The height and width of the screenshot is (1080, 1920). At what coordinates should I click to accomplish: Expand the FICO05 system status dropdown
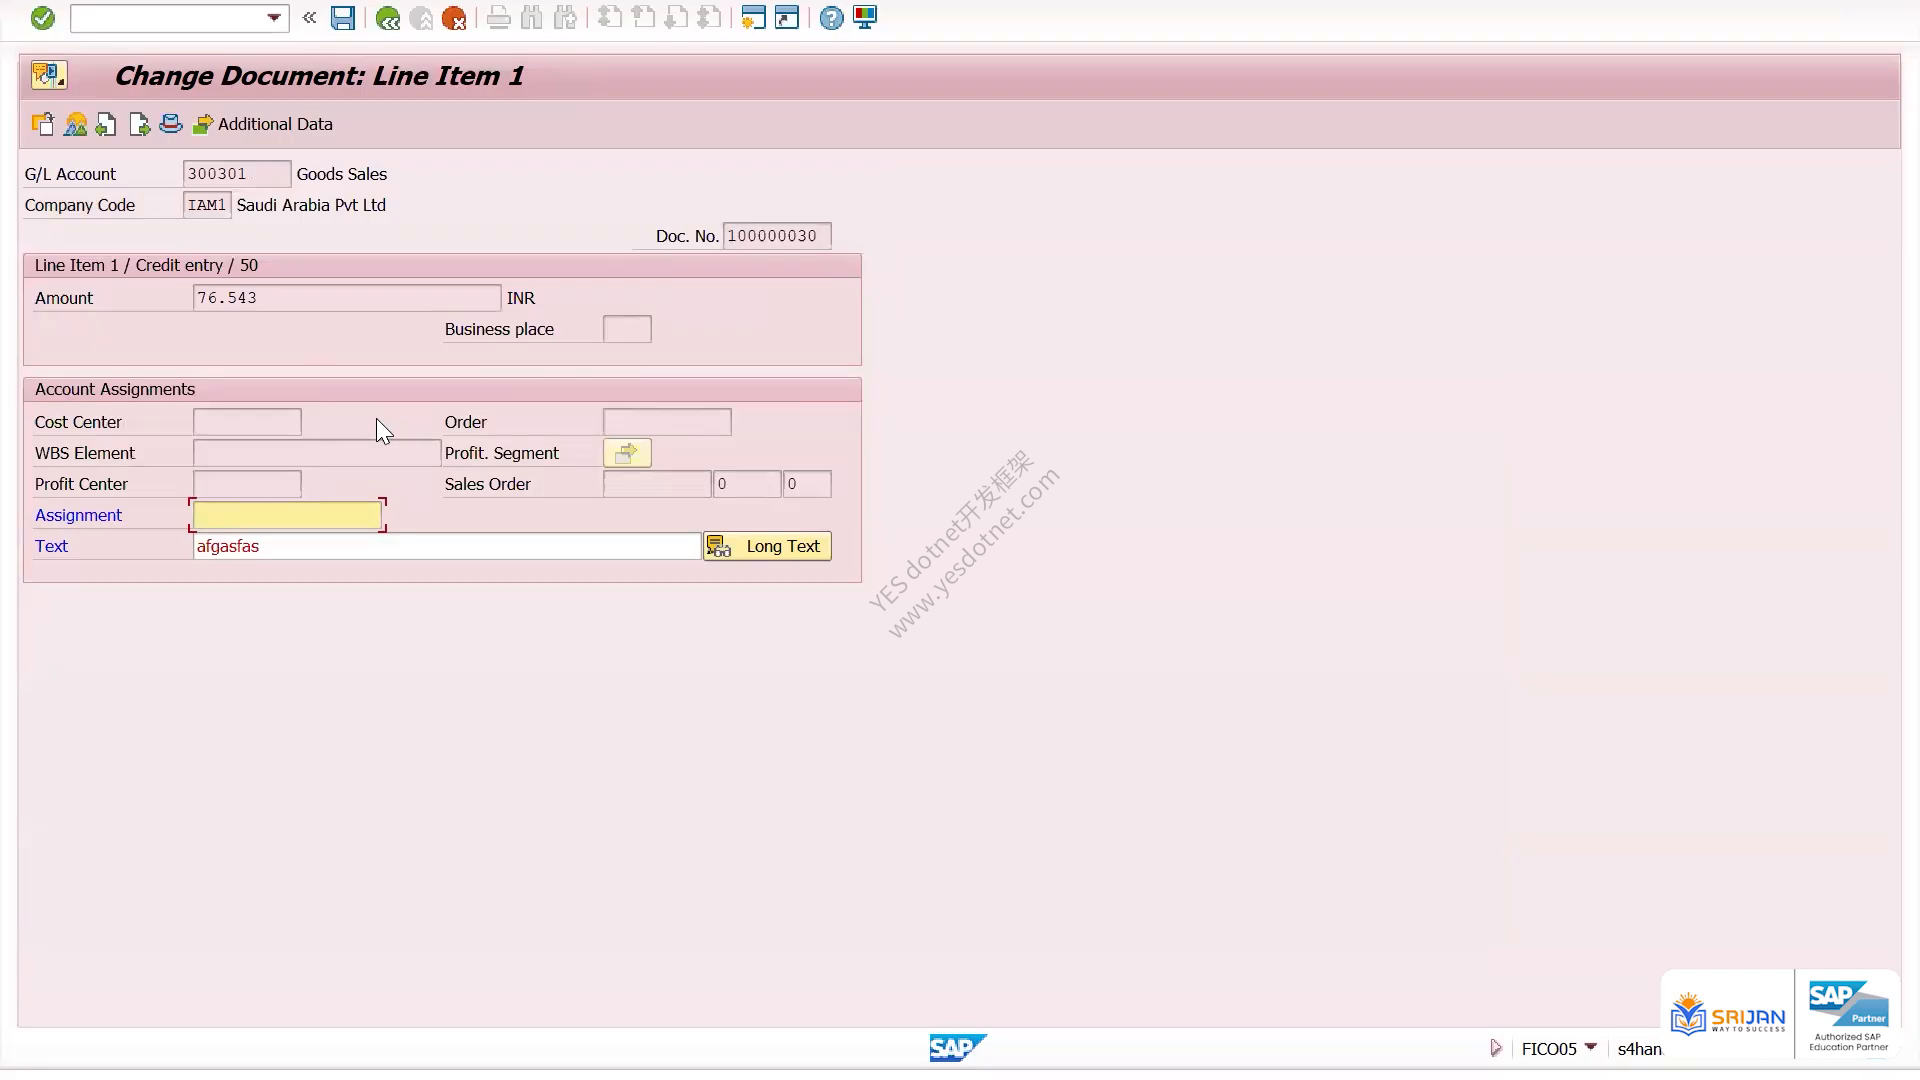[x=1591, y=1047]
